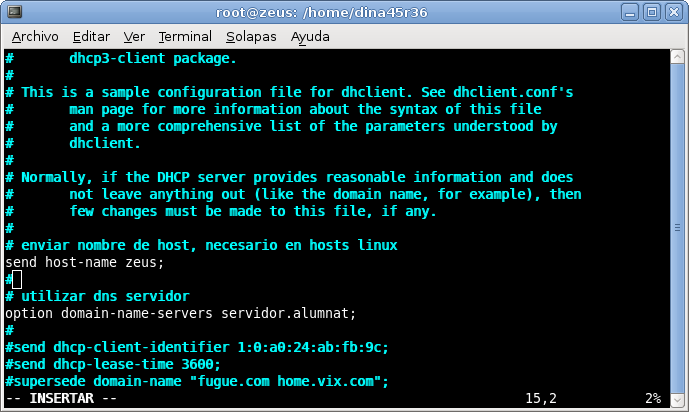Close the root@zeus terminal window
Viewport: 689px width, 412px height.
(674, 12)
